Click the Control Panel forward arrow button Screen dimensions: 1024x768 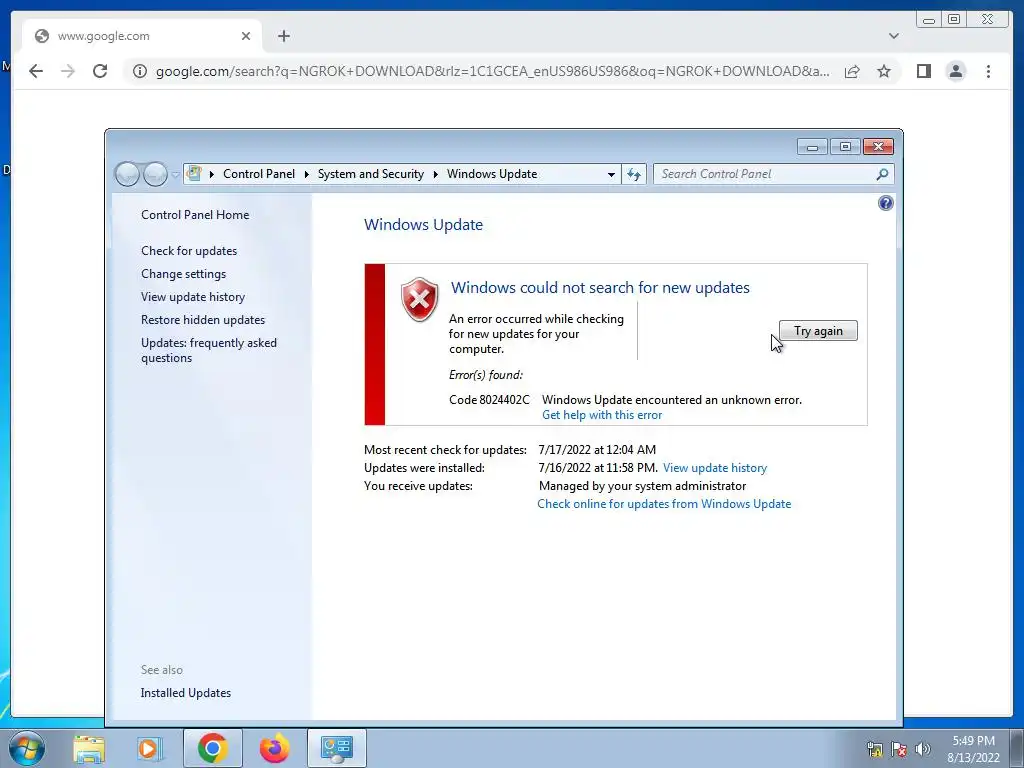tap(155, 174)
